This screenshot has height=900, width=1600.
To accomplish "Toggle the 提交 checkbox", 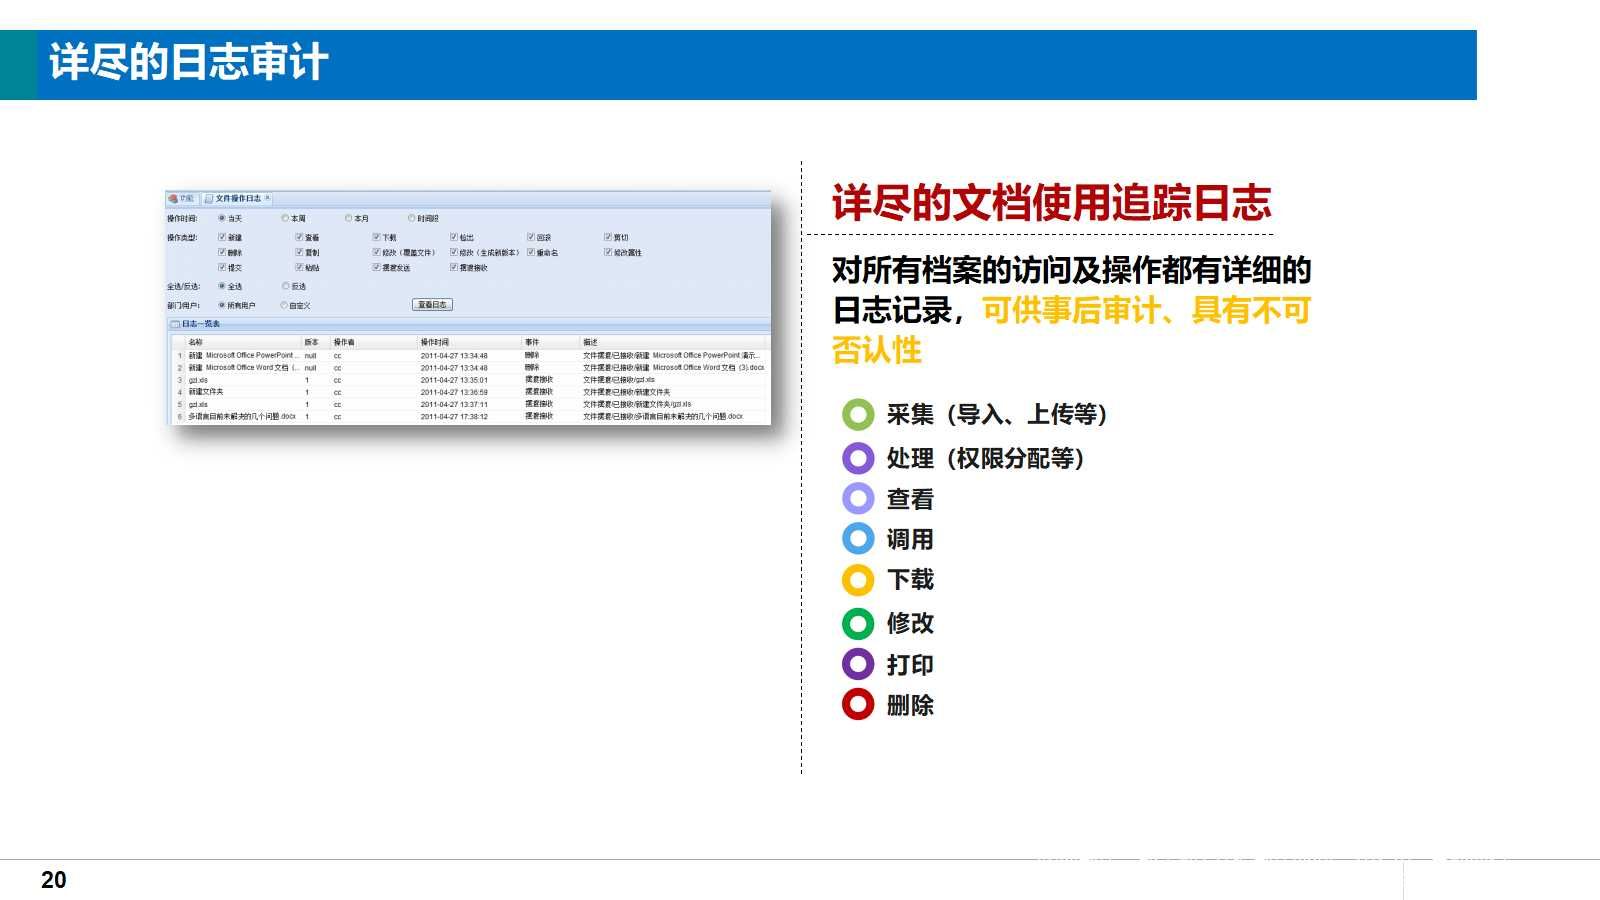I will point(222,267).
